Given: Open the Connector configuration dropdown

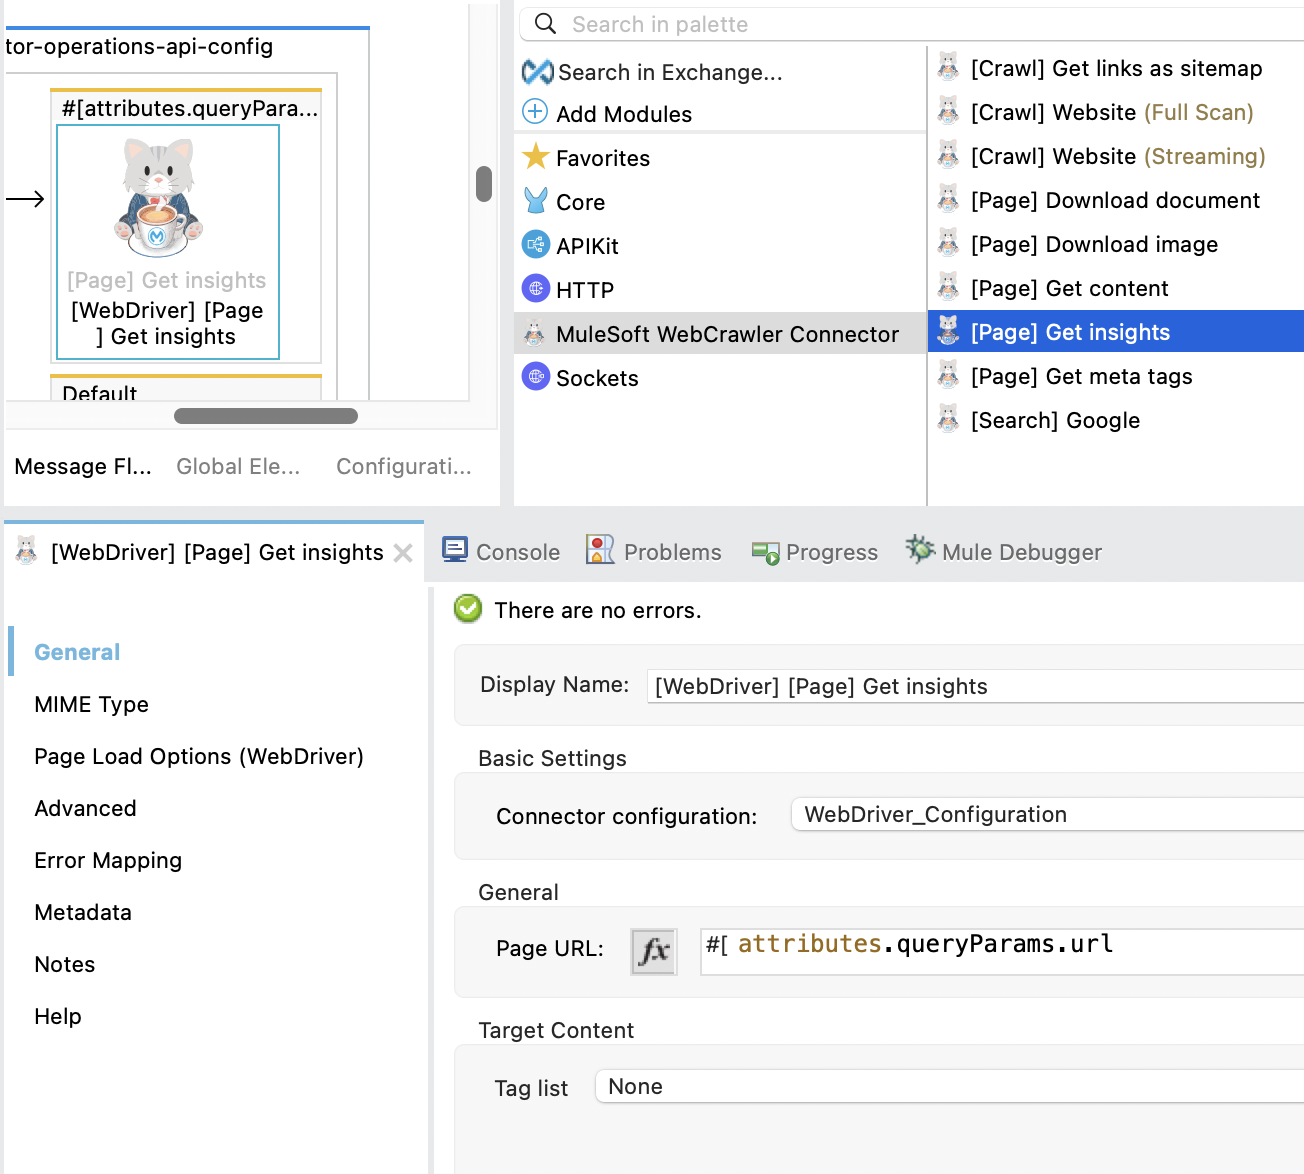Looking at the screenshot, I should [x=1047, y=814].
